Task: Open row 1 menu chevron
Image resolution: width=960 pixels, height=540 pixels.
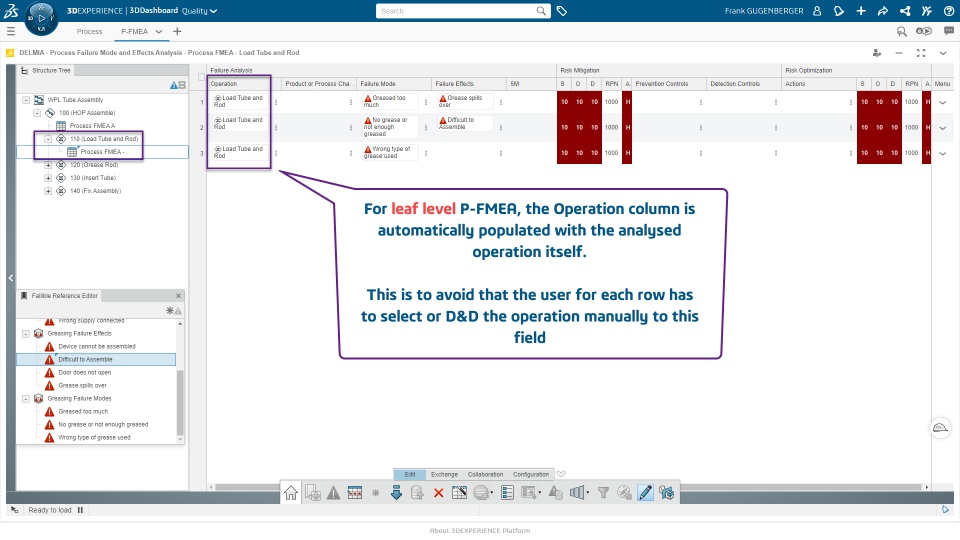Action: (943, 102)
